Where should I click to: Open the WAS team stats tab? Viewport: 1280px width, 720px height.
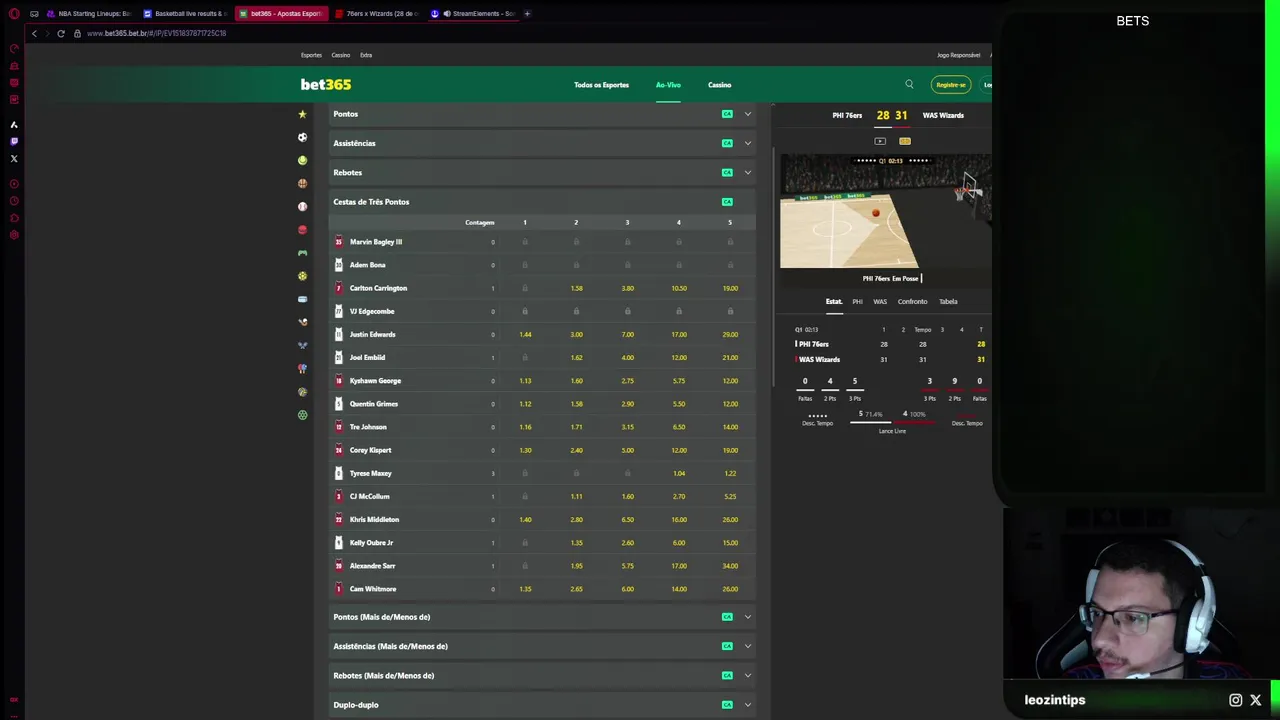pyautogui.click(x=880, y=302)
